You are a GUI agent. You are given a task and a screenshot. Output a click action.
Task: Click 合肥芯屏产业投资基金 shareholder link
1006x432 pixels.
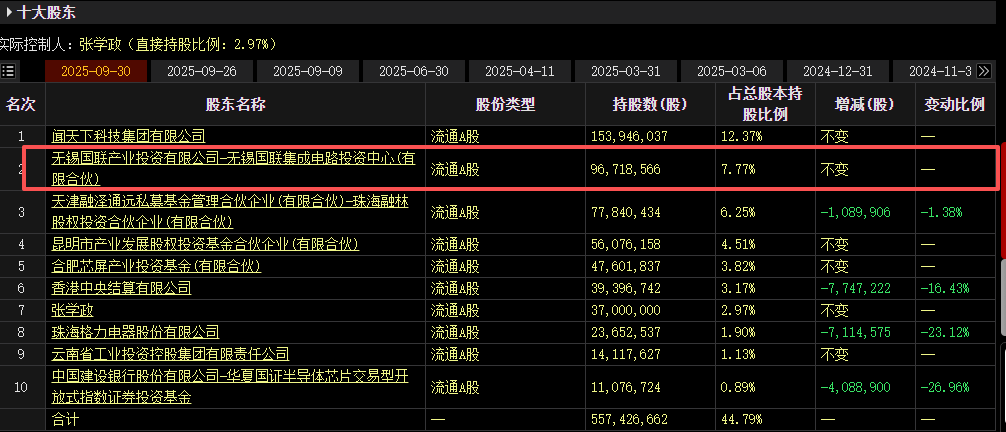[157, 266]
